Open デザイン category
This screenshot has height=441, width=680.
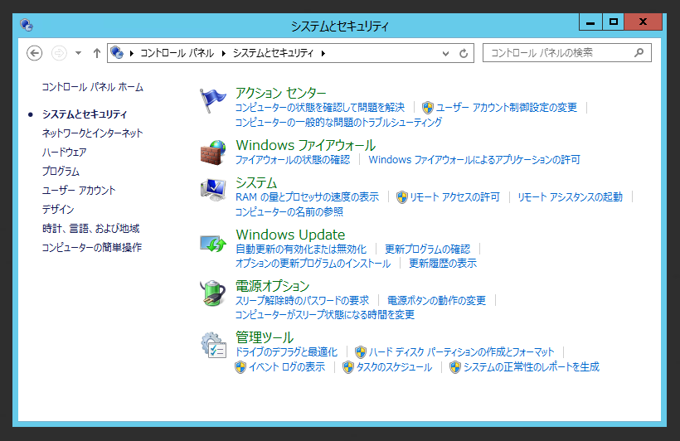point(58,209)
